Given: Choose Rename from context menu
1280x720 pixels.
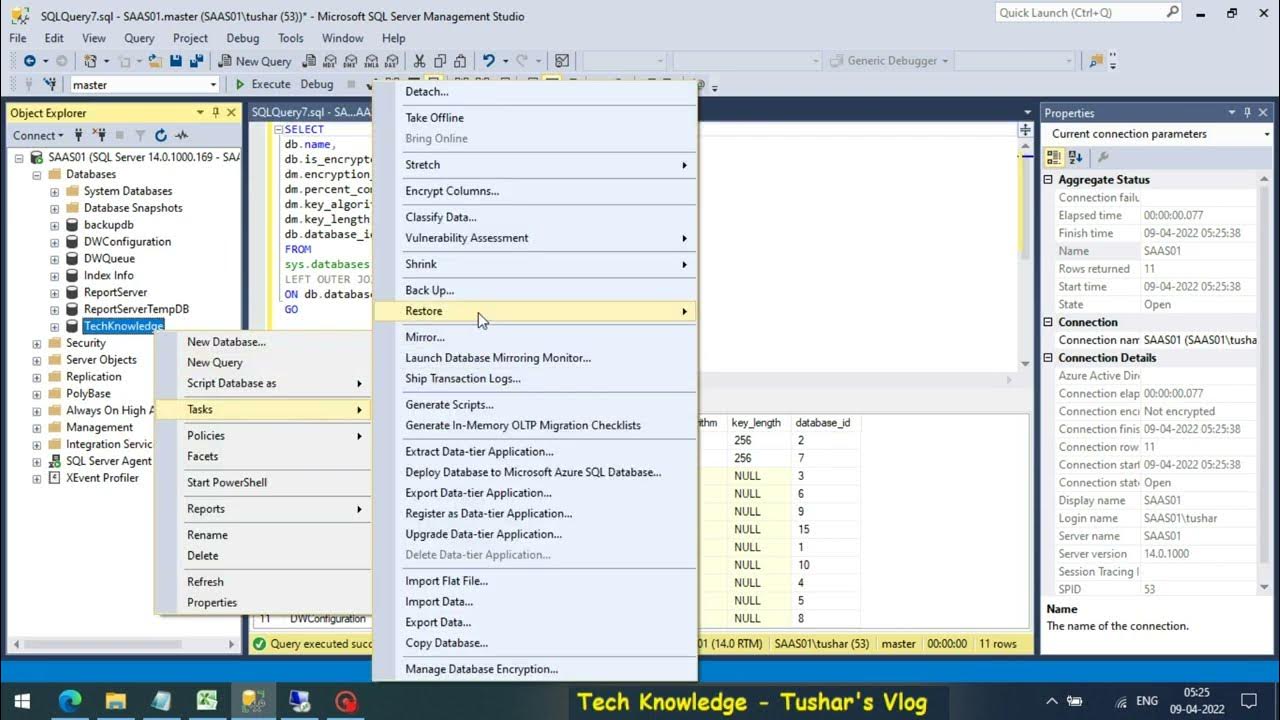Looking at the screenshot, I should [264, 535].
